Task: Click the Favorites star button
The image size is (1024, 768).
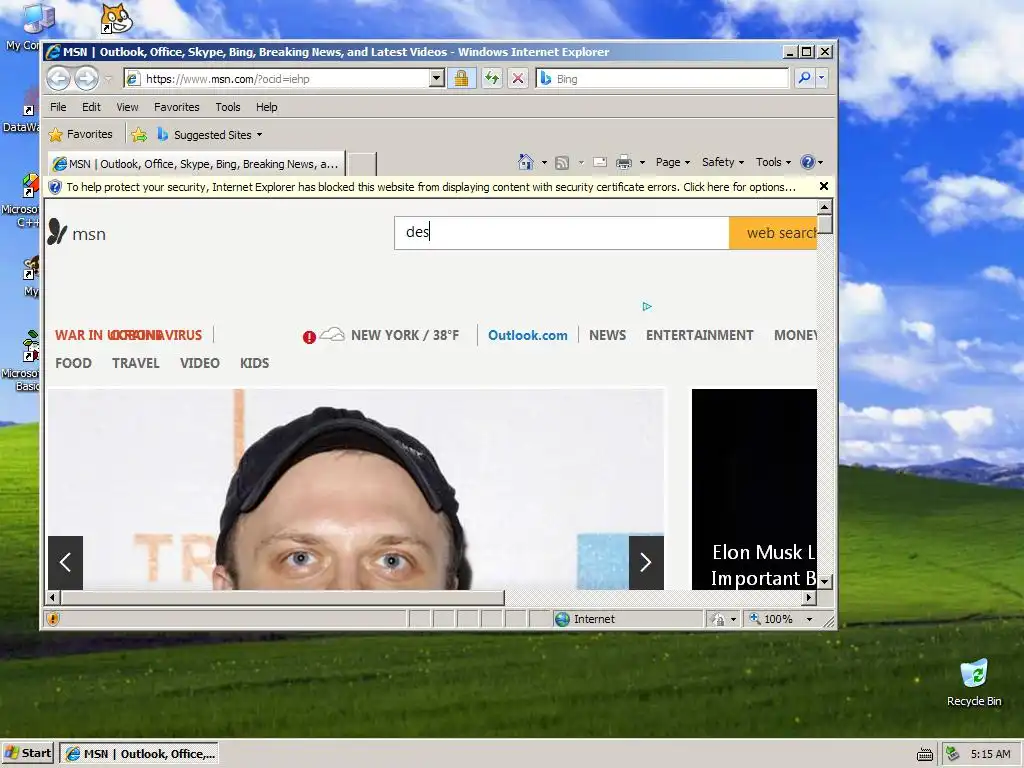Action: click(x=81, y=135)
